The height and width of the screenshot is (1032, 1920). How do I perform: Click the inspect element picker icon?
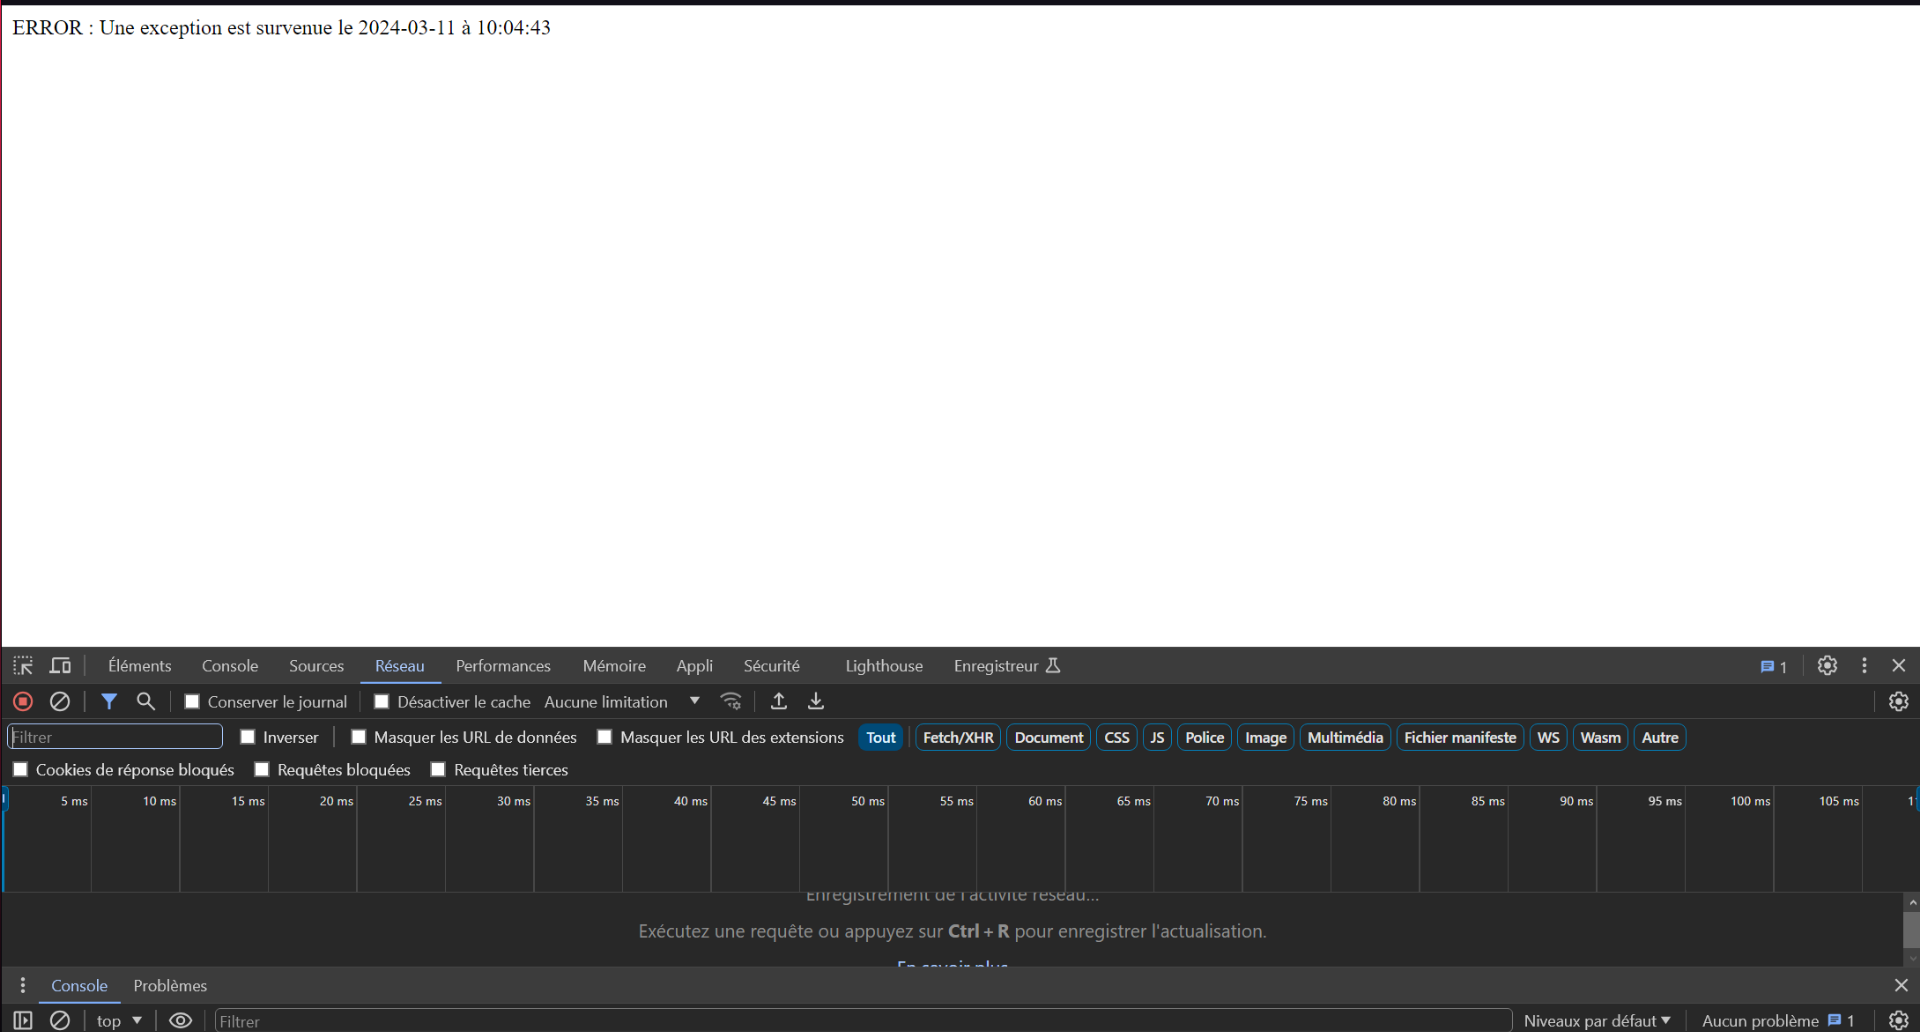point(23,666)
